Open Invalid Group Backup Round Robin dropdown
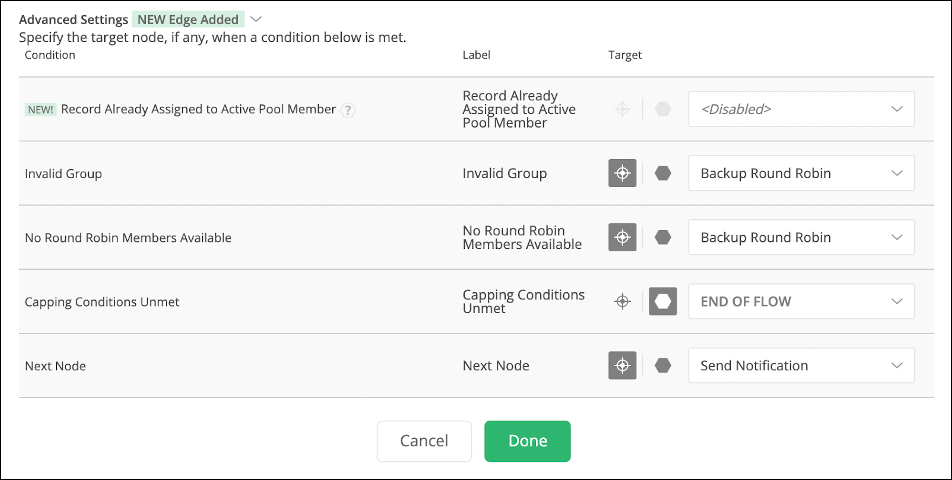Viewport: 952px width, 480px height. point(801,173)
